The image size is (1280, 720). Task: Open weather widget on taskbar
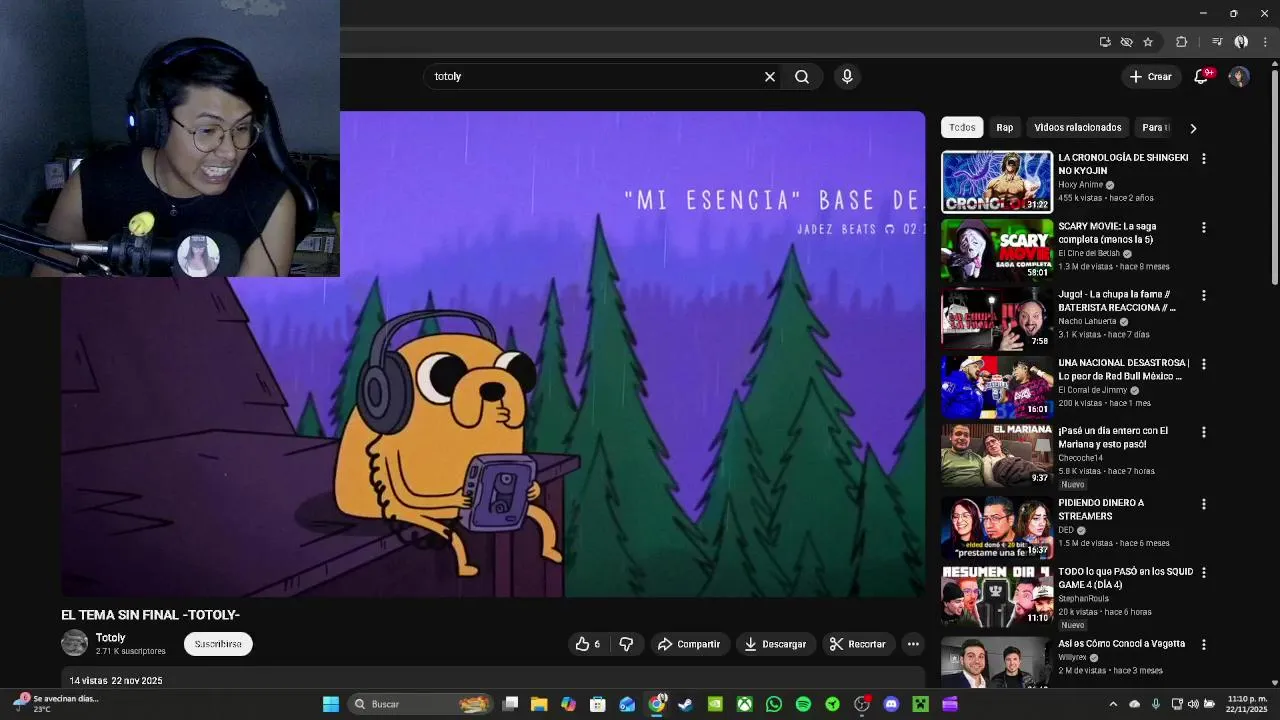coord(55,704)
